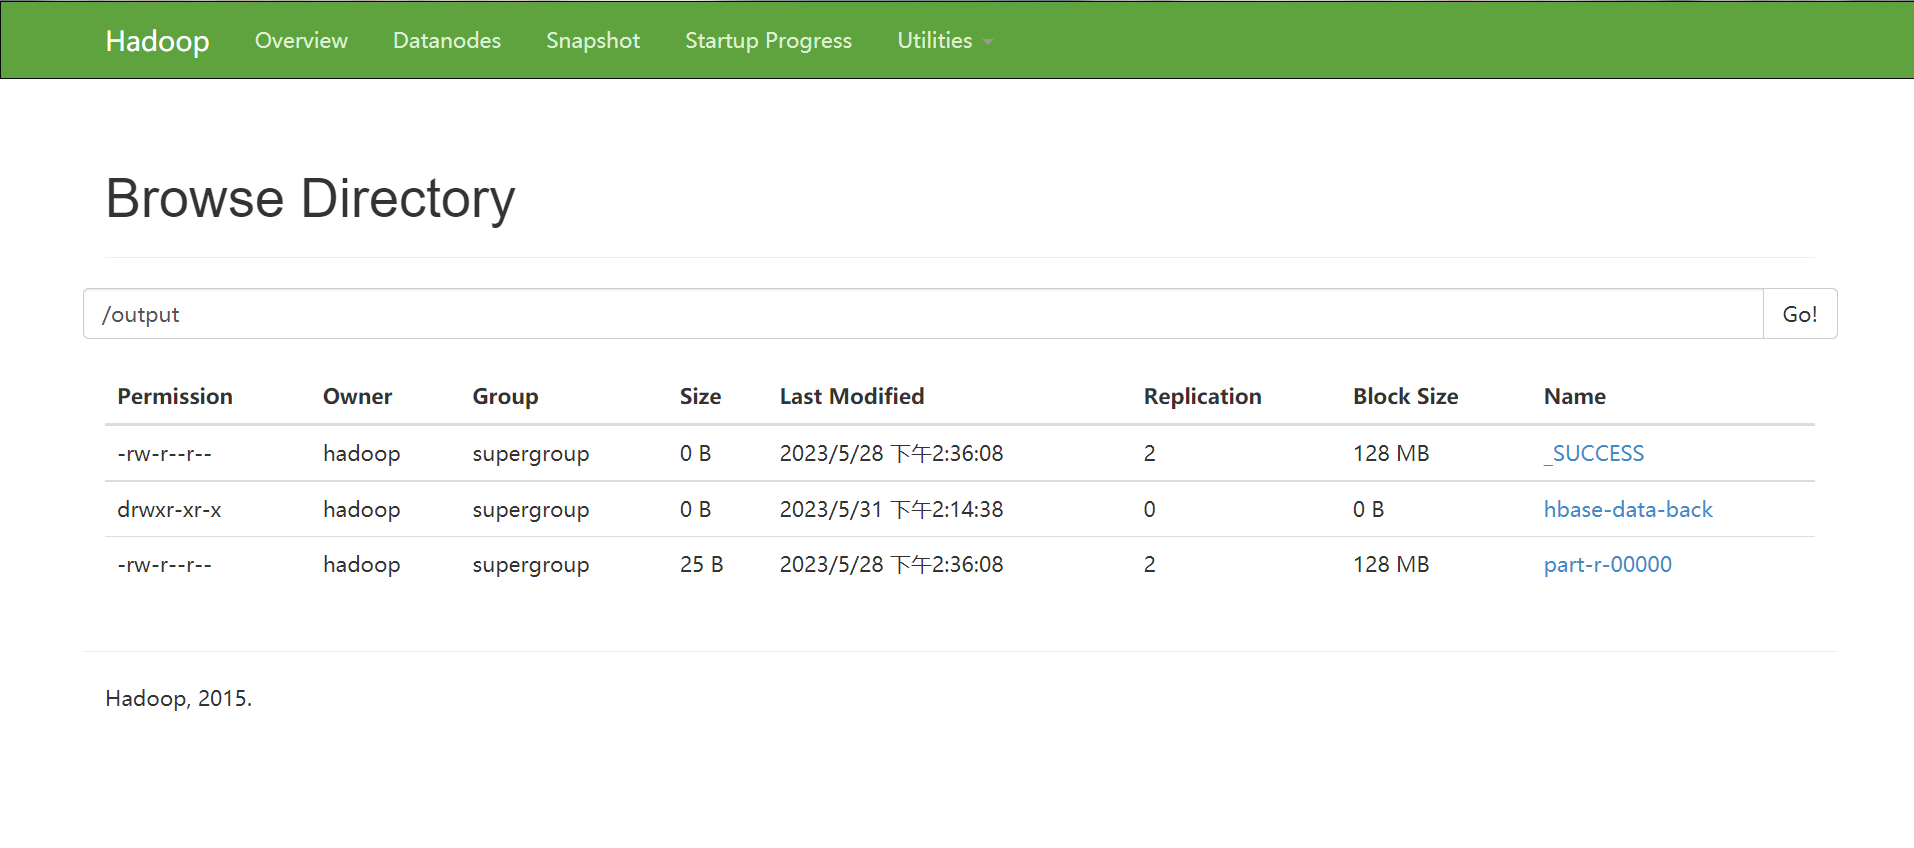Select the Replication column header
This screenshot has width=1914, height=848.
tap(1203, 396)
